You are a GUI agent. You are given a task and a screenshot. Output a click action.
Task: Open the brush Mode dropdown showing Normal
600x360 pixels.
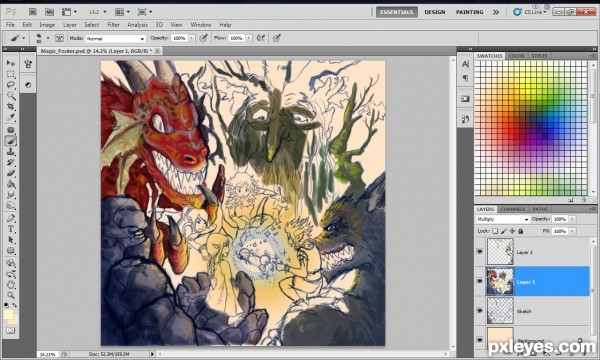[116, 39]
